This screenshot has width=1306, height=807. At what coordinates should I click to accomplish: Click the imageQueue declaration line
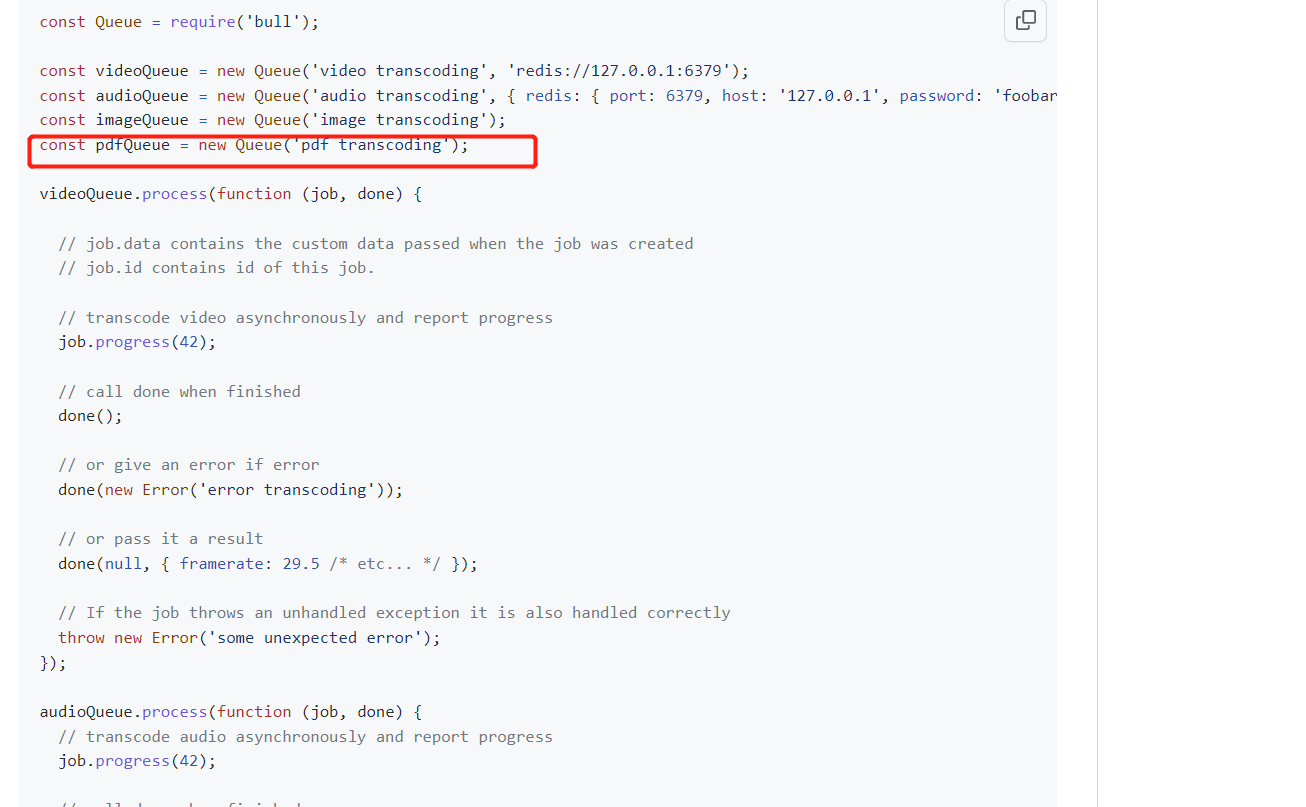pos(270,119)
